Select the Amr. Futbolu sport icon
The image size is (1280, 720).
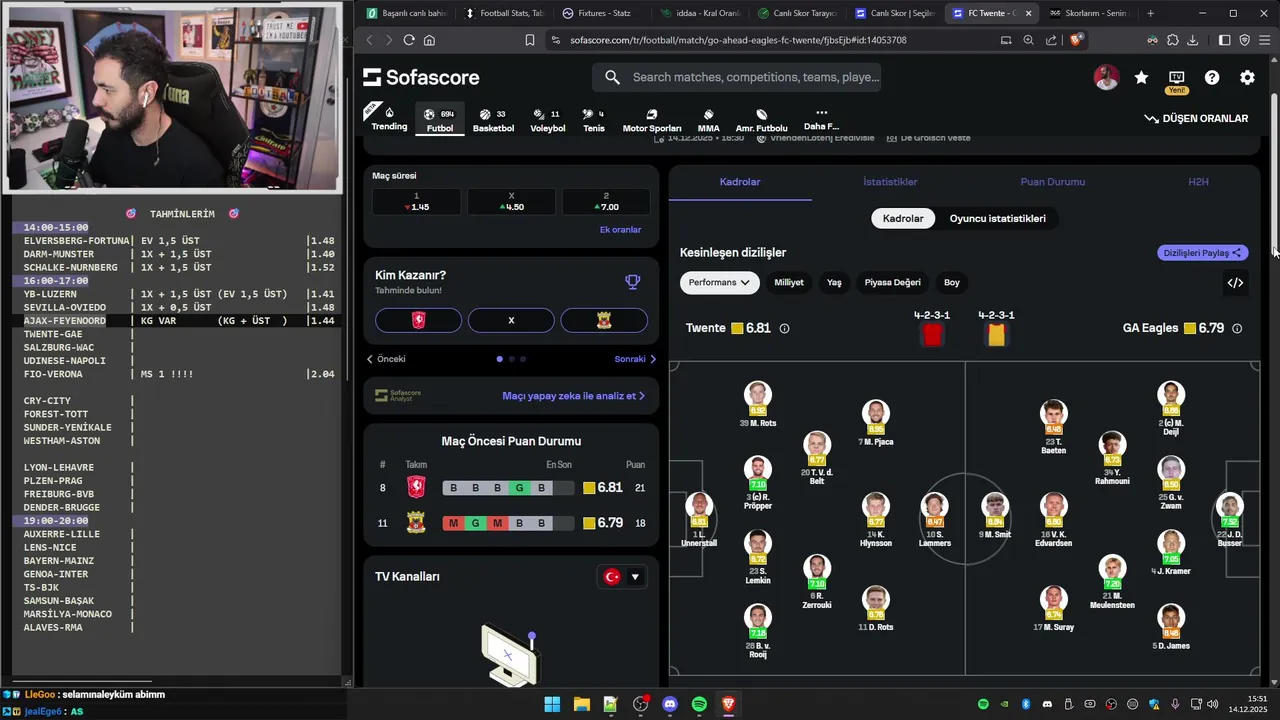(x=761, y=121)
